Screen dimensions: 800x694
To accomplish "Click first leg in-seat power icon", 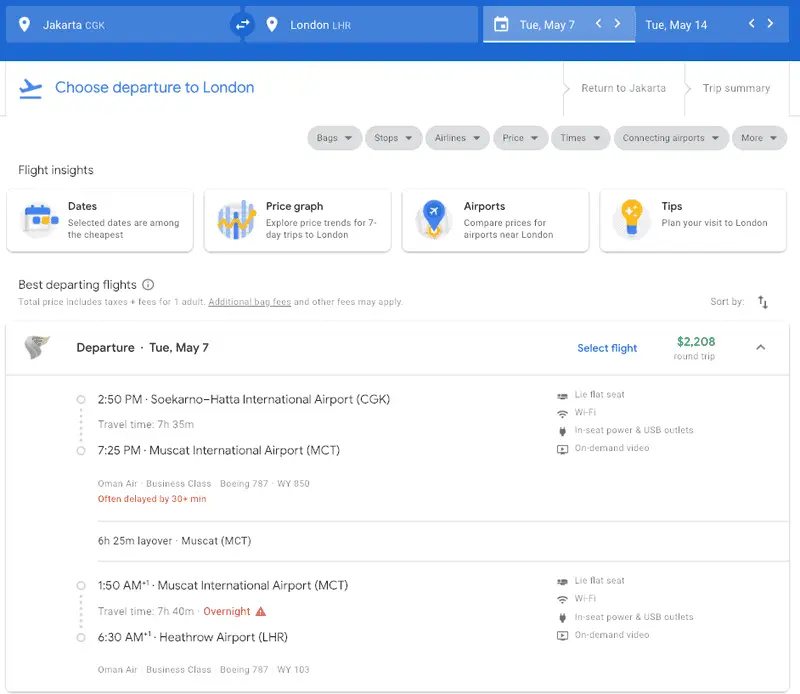I will pos(562,431).
